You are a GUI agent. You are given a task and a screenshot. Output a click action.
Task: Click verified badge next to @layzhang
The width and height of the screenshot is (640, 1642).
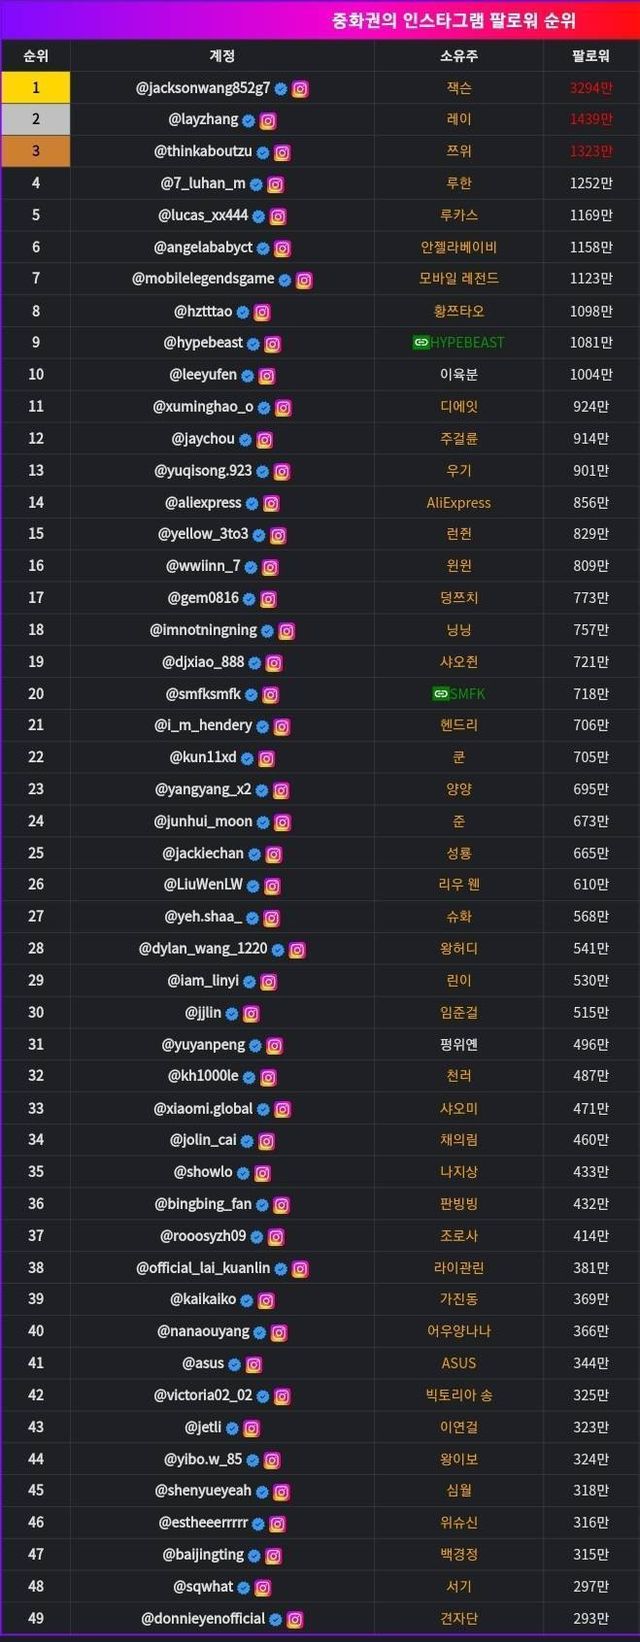pyautogui.click(x=249, y=121)
